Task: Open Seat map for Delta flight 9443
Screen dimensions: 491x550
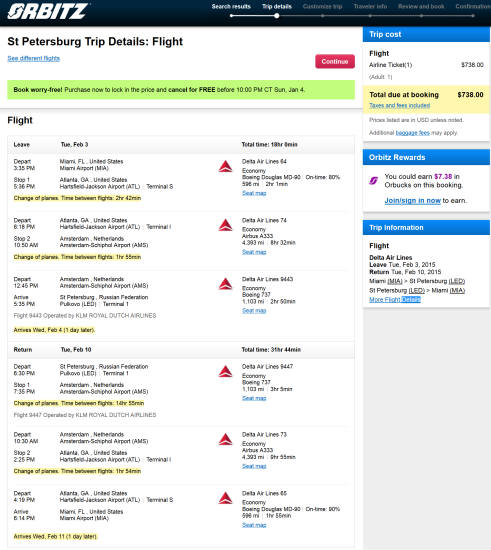Action: pos(254,310)
